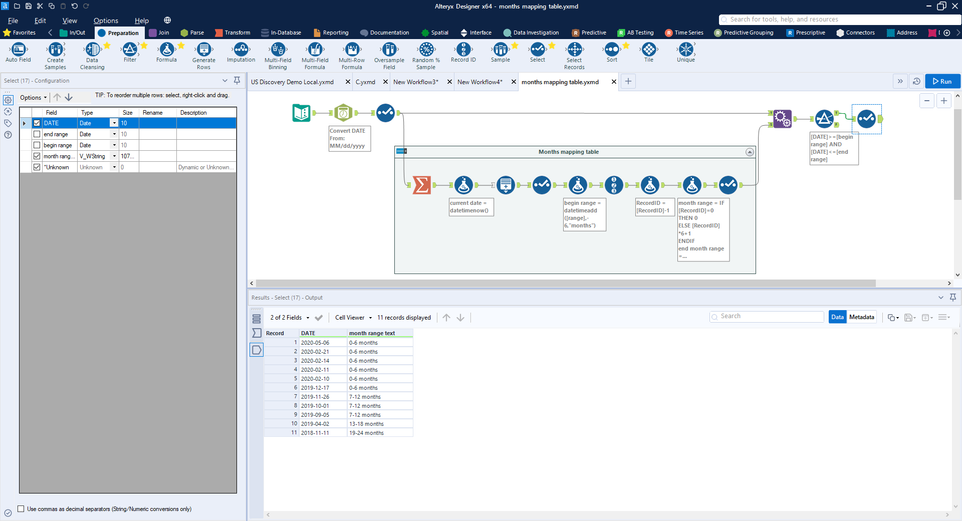The width and height of the screenshot is (962, 521).
Task: Switch to the Join tool category tab
Action: 160,32
